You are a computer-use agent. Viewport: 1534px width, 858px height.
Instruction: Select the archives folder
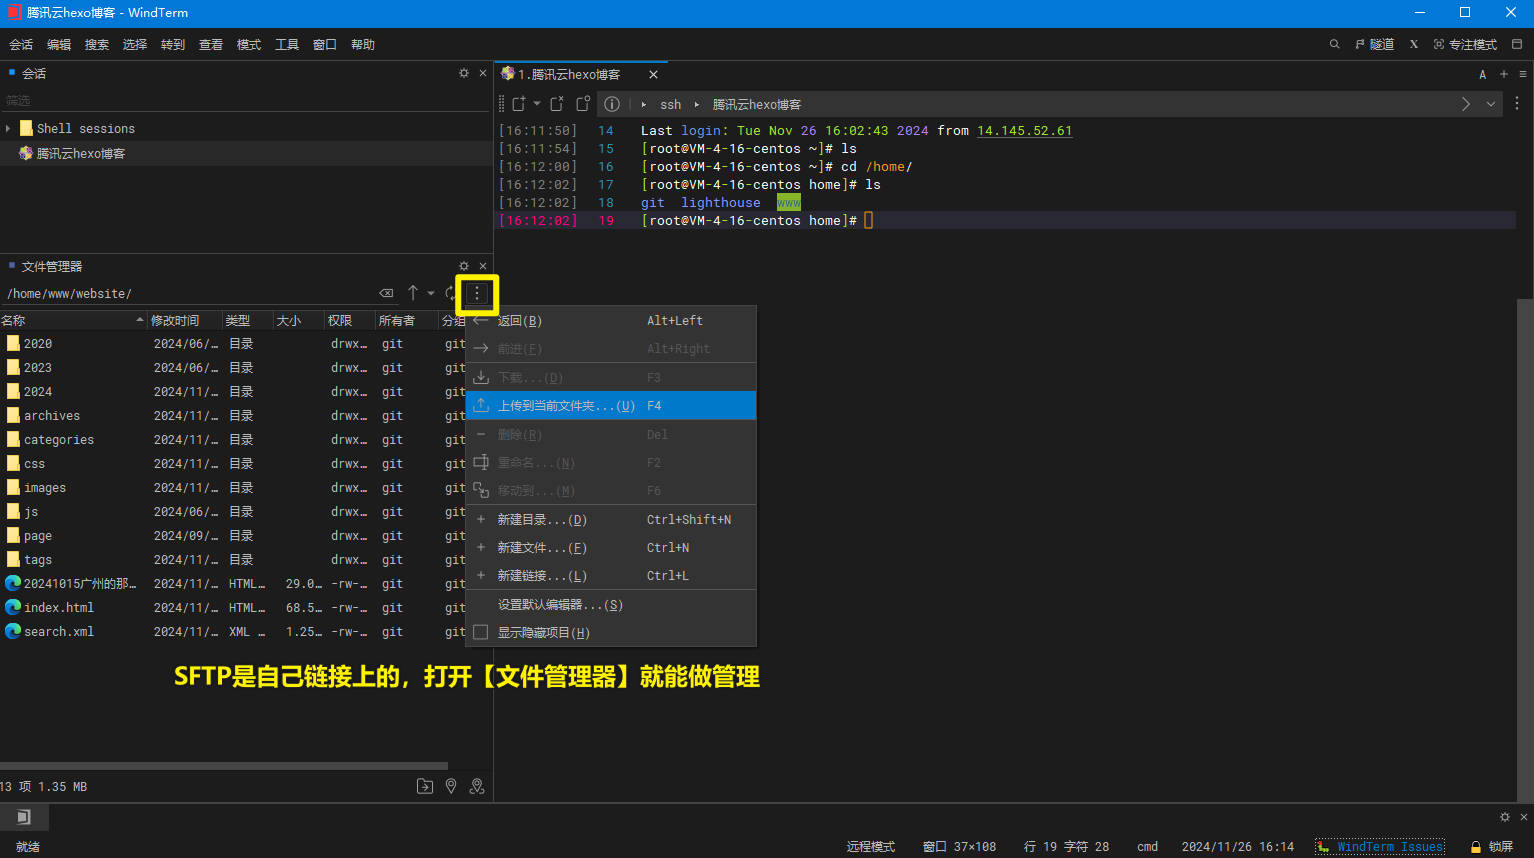point(52,416)
